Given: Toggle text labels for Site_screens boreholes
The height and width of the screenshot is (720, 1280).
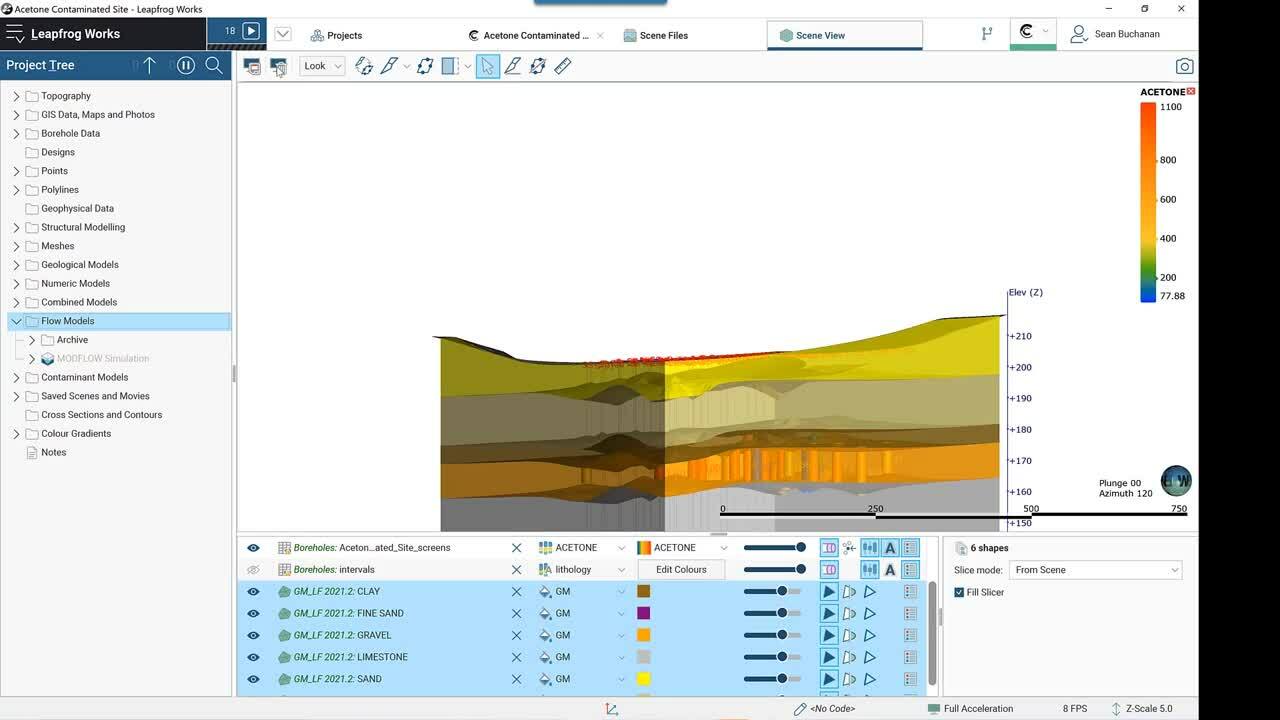Looking at the screenshot, I should pyautogui.click(x=890, y=548).
